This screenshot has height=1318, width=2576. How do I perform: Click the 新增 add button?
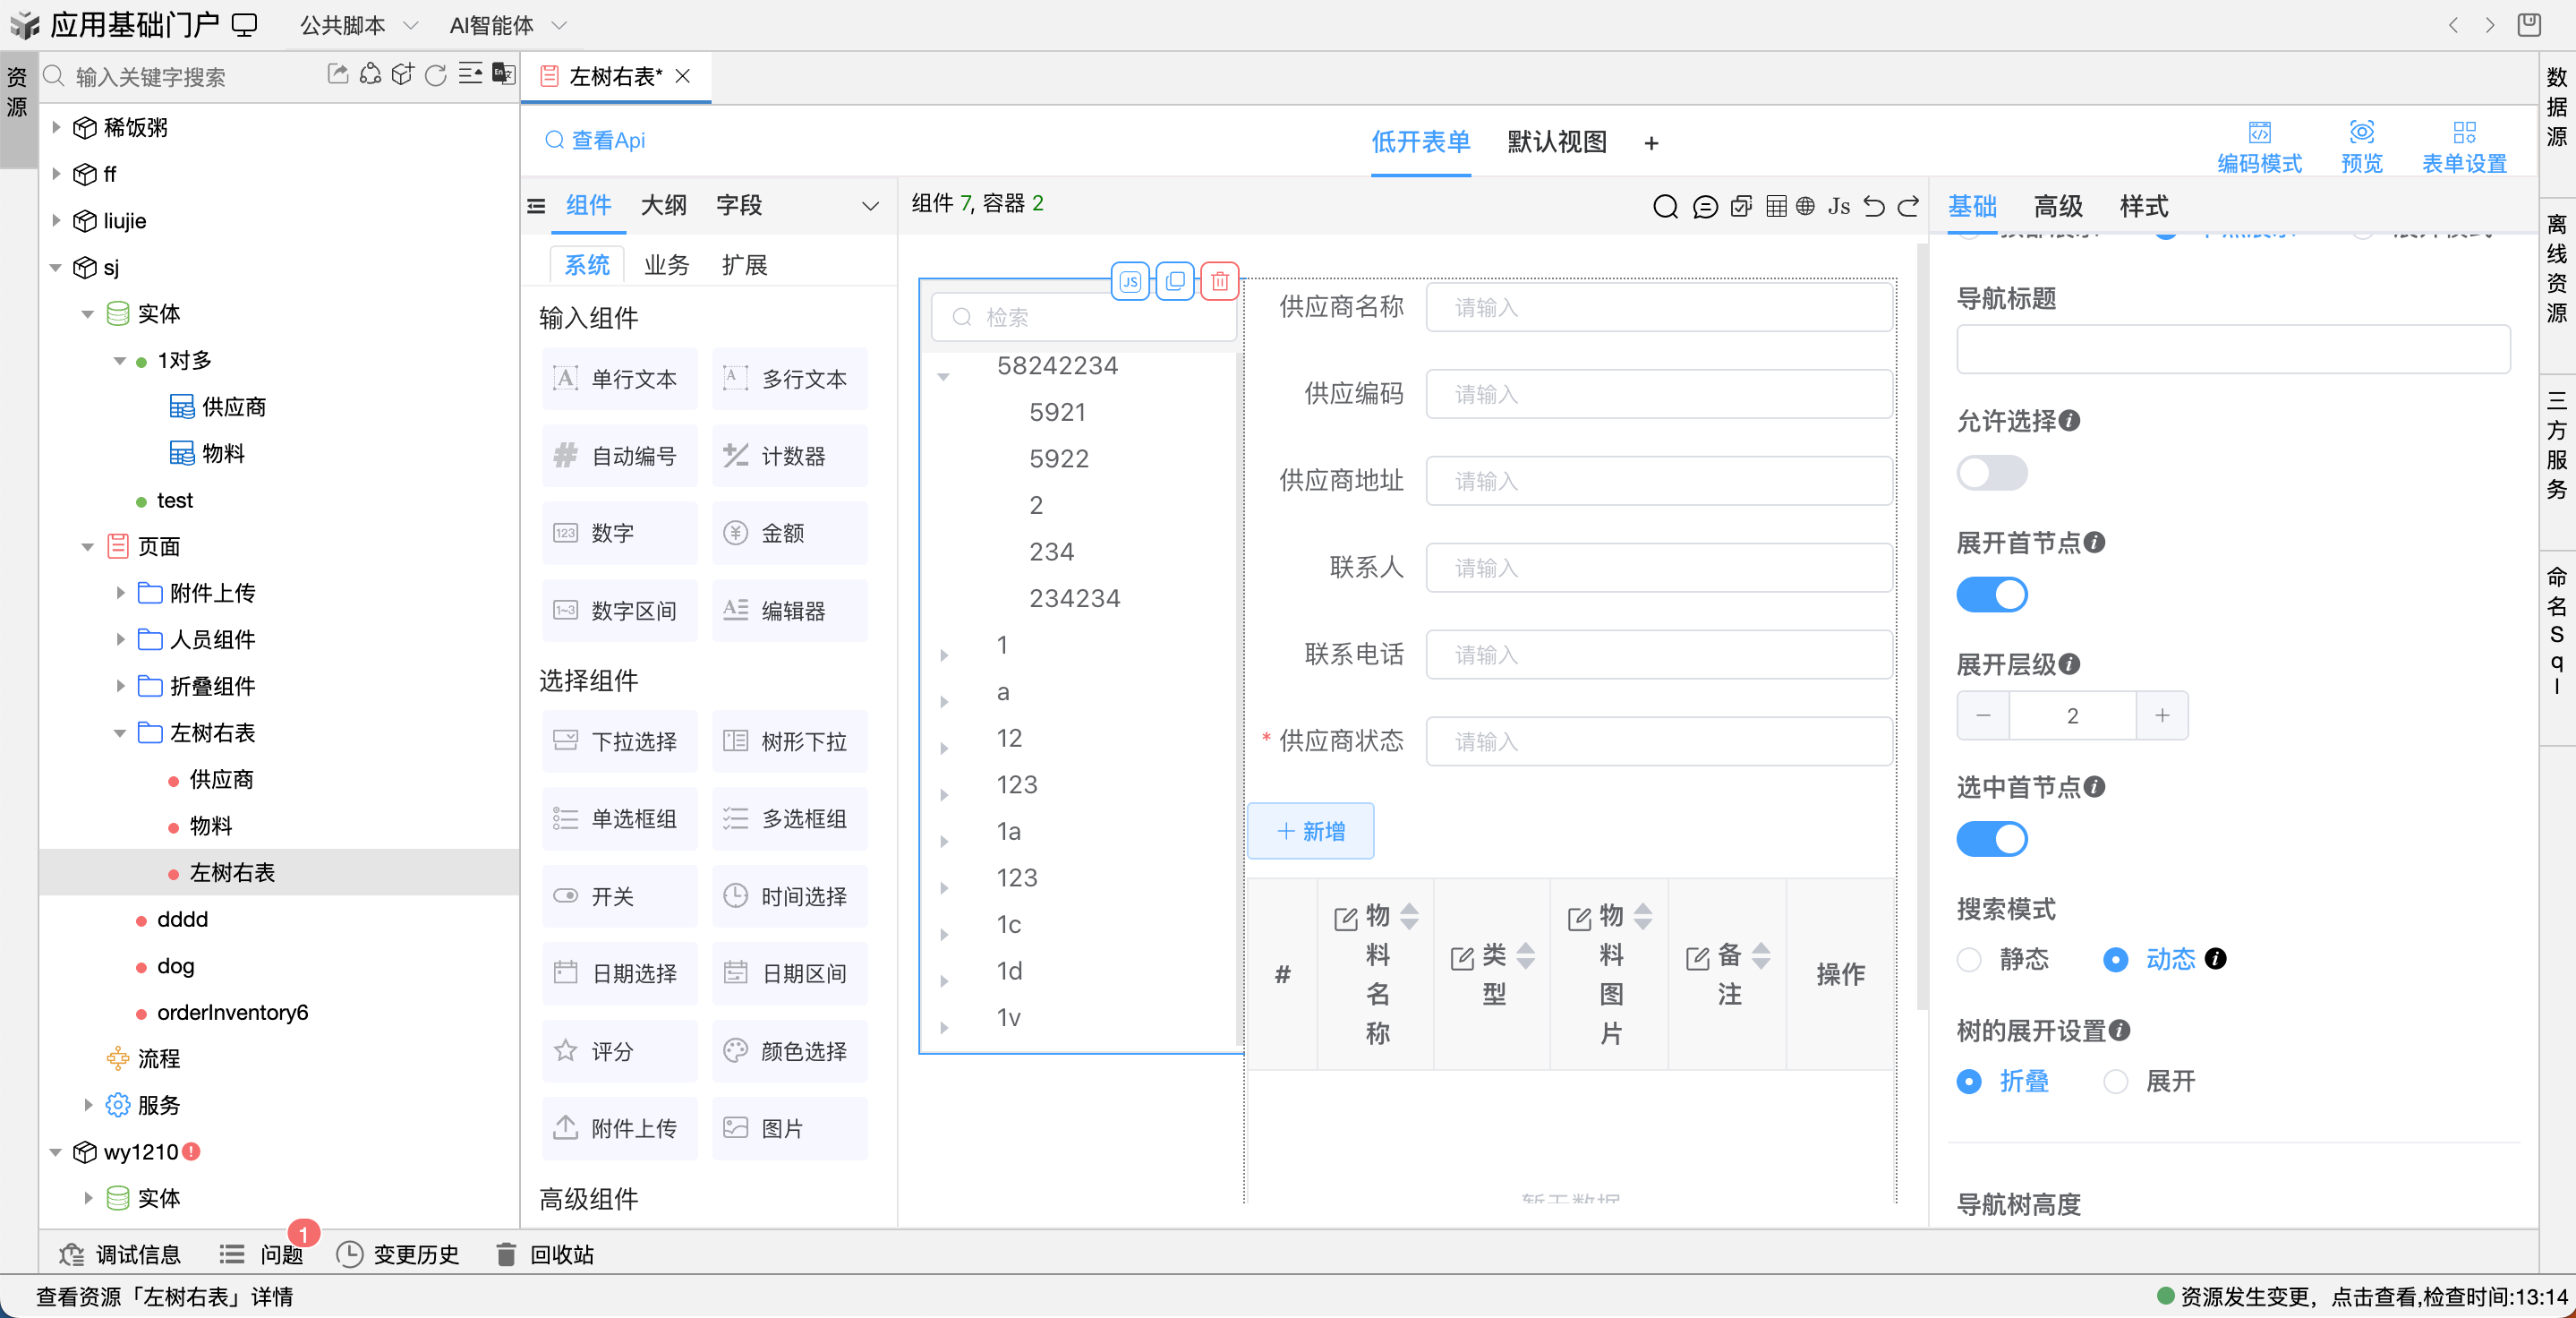tap(1310, 832)
